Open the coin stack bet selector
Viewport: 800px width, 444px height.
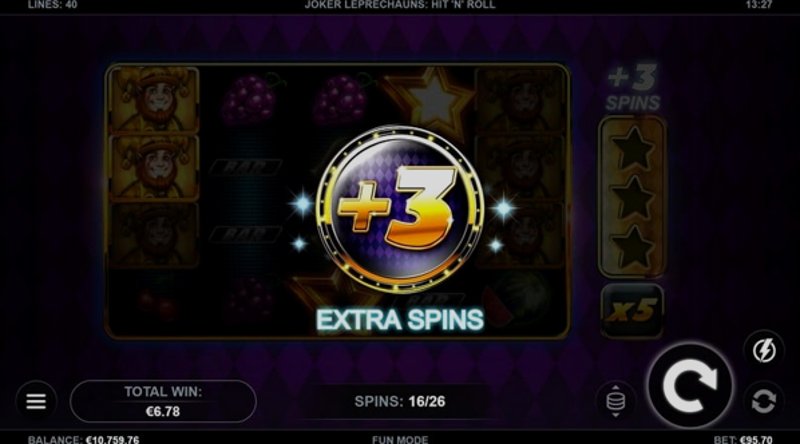(x=615, y=401)
